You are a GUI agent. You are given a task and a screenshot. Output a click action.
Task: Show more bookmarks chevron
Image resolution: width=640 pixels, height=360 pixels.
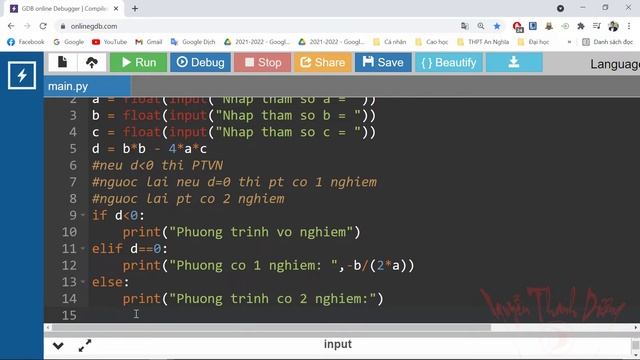click(x=569, y=42)
